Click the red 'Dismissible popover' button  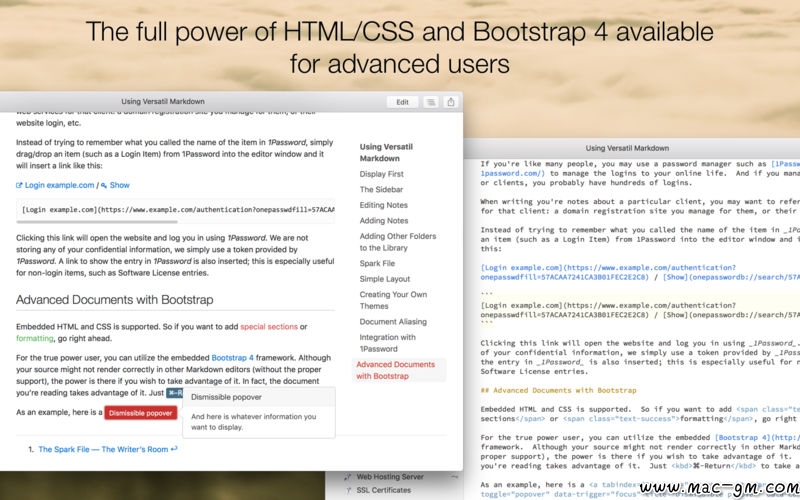click(141, 413)
